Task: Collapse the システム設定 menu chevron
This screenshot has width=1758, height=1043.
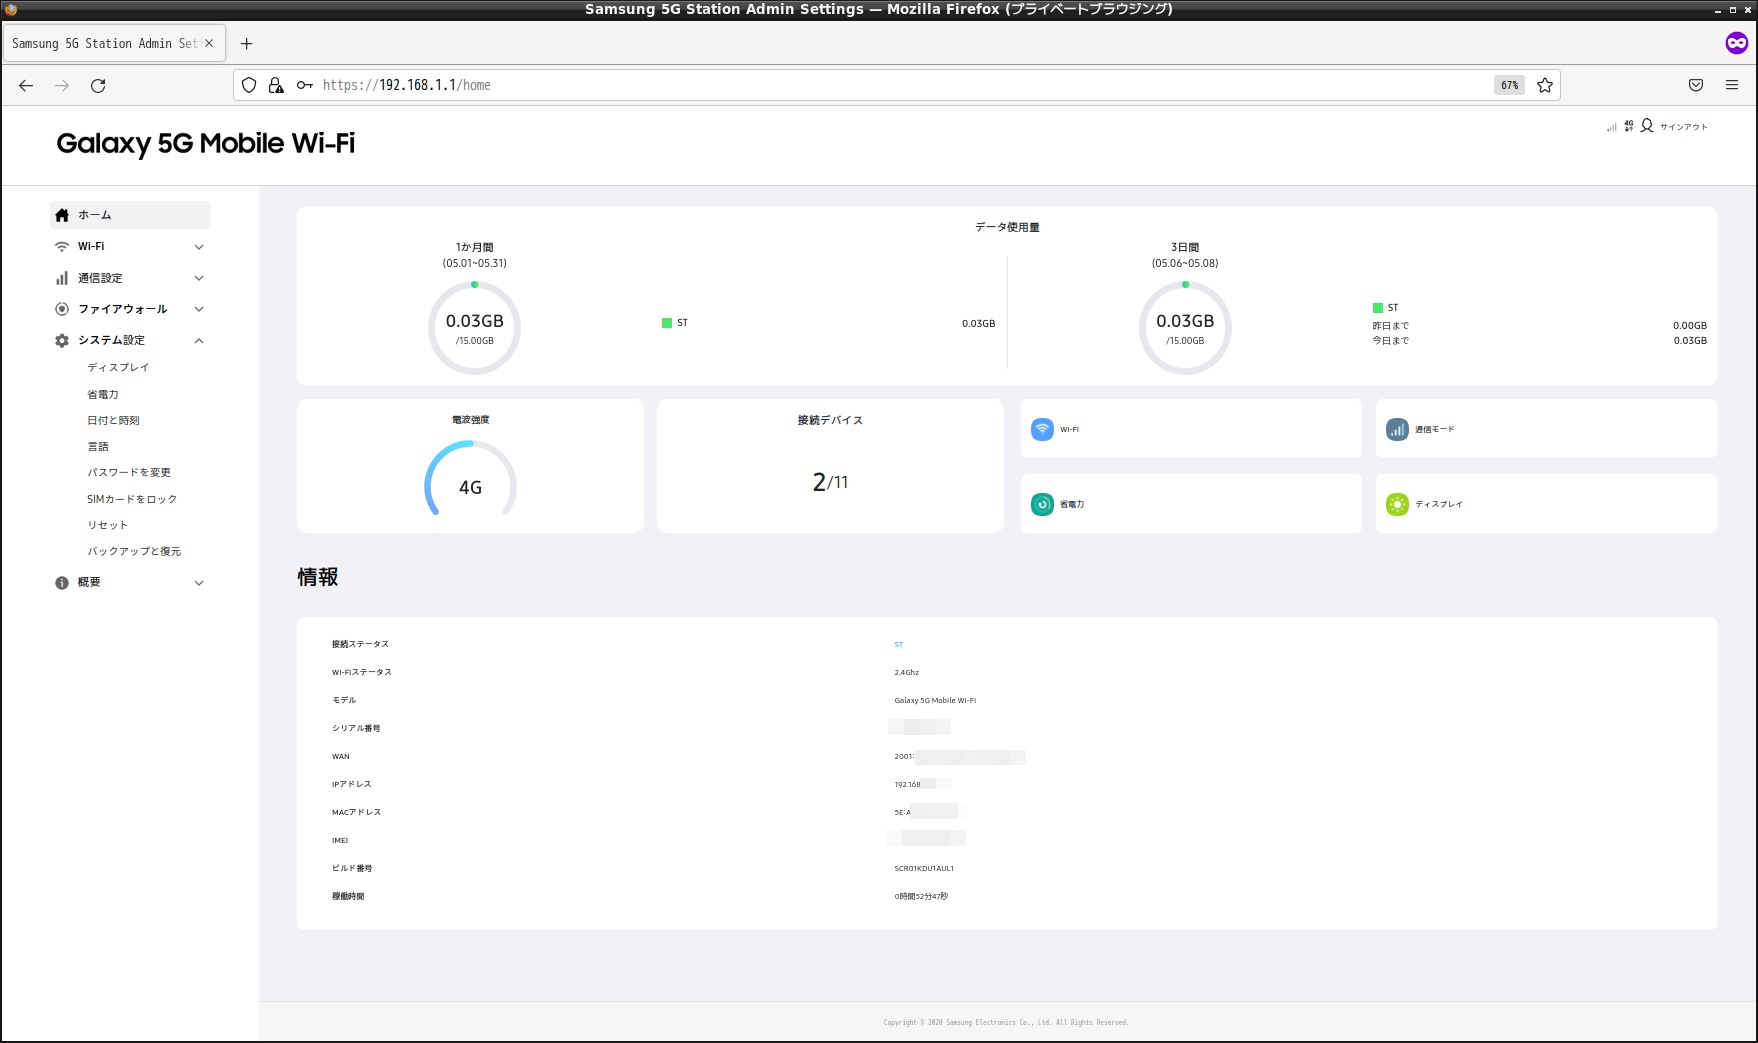Action: (x=199, y=341)
